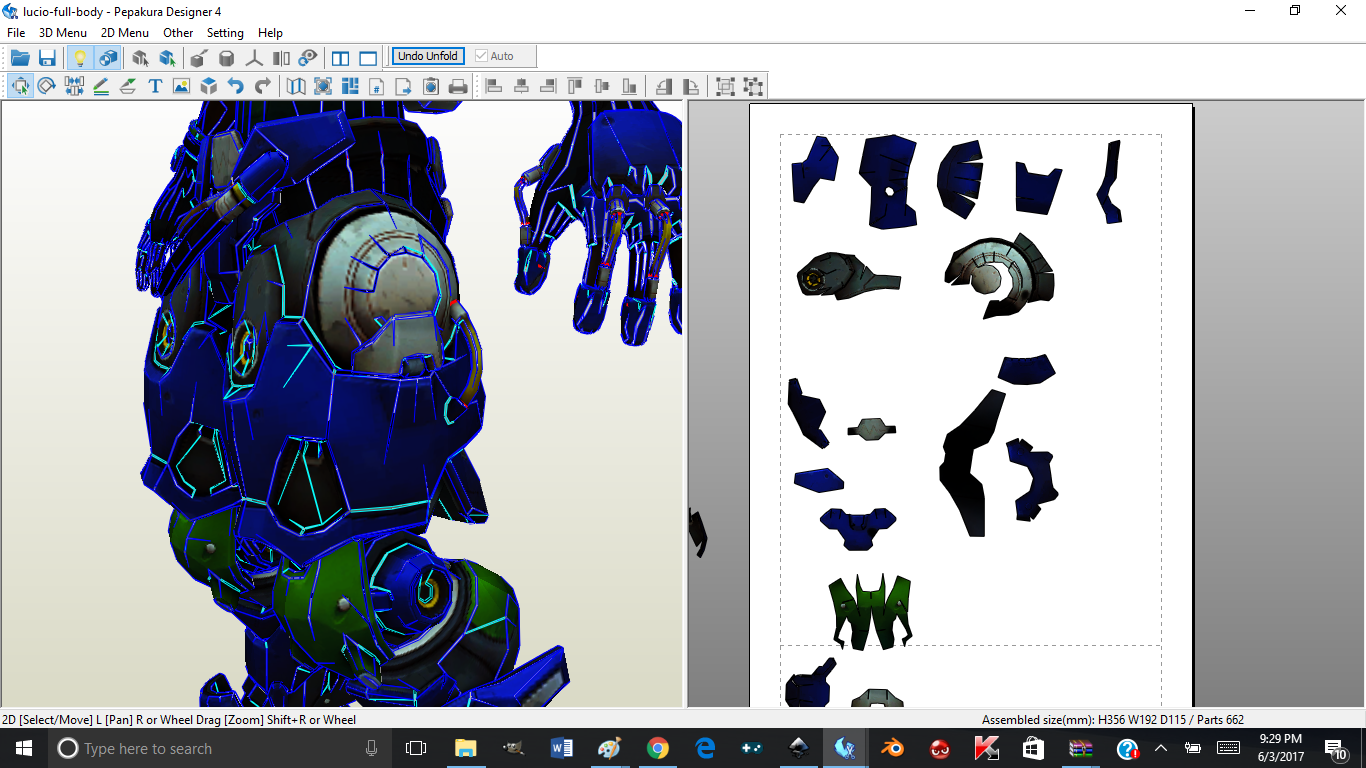Open Google Chrome from the taskbar
Screen dimensions: 1366x768
(x=657, y=748)
